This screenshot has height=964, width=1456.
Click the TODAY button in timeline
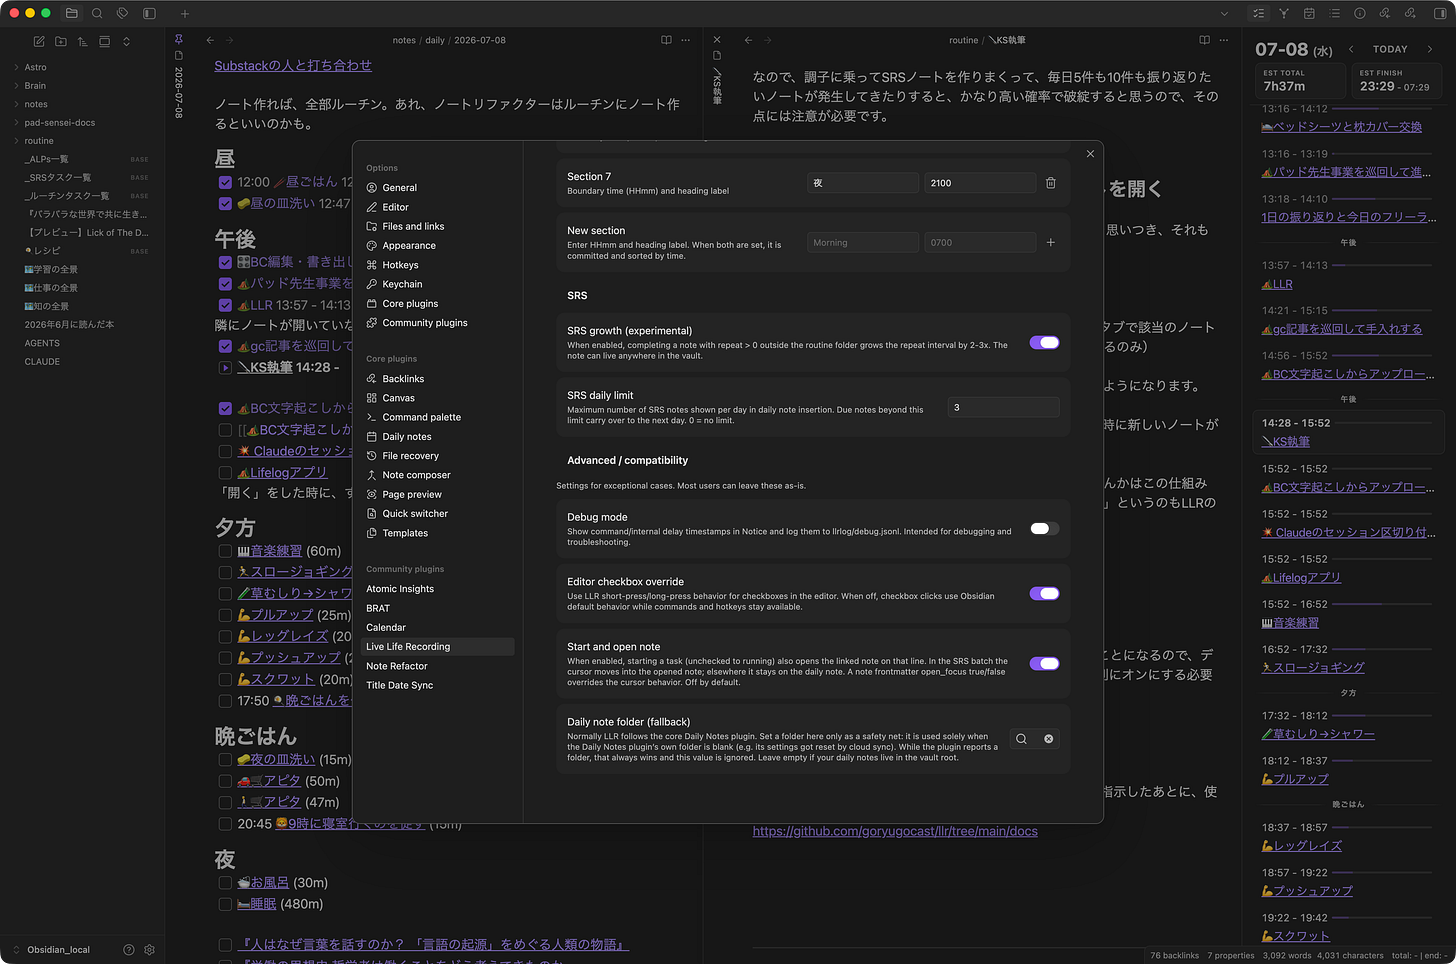coord(1390,49)
